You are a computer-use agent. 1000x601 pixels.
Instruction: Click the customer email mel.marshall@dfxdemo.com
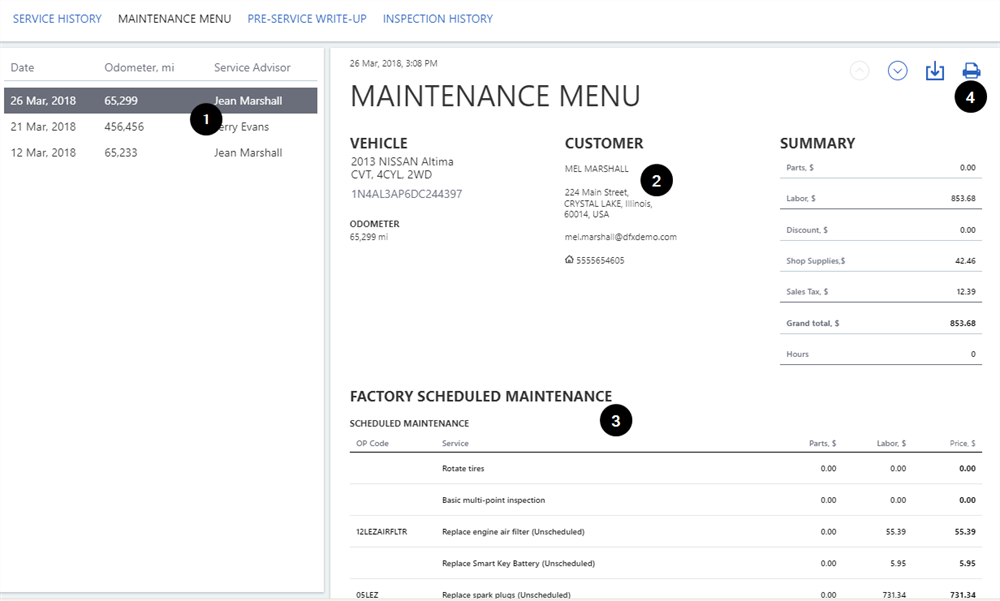click(620, 237)
